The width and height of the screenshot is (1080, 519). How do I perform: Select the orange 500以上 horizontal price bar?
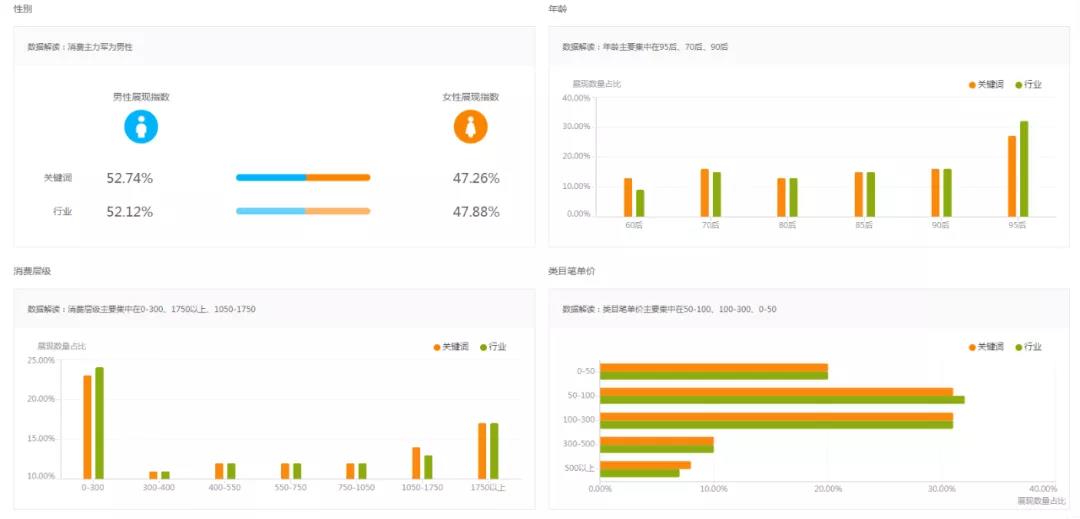click(645, 465)
